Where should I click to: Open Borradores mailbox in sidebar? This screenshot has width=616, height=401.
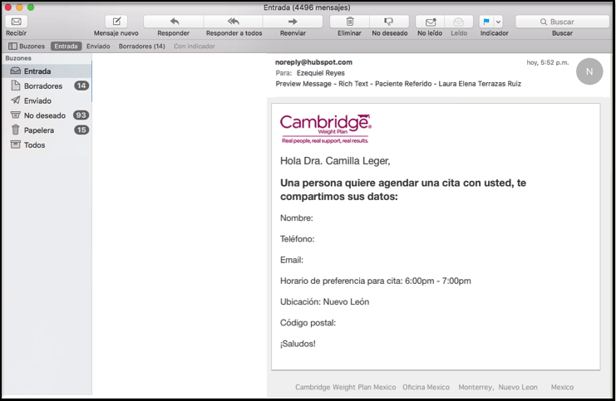[47, 86]
